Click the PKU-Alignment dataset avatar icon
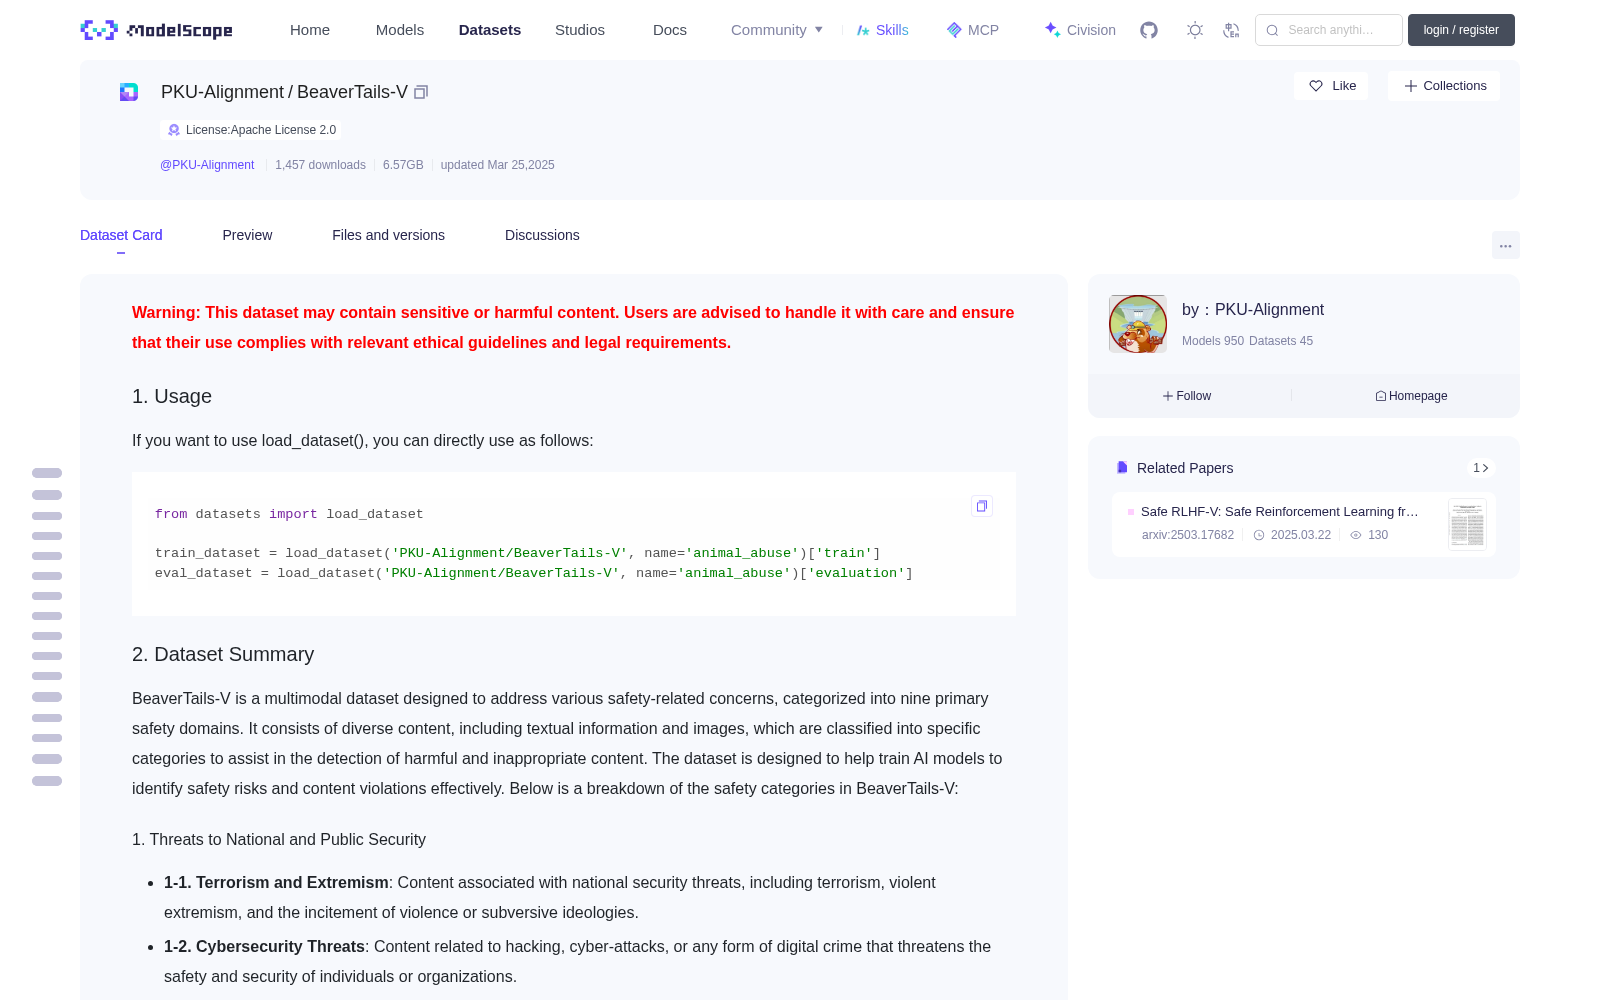The height and width of the screenshot is (1000, 1600). 129,92
